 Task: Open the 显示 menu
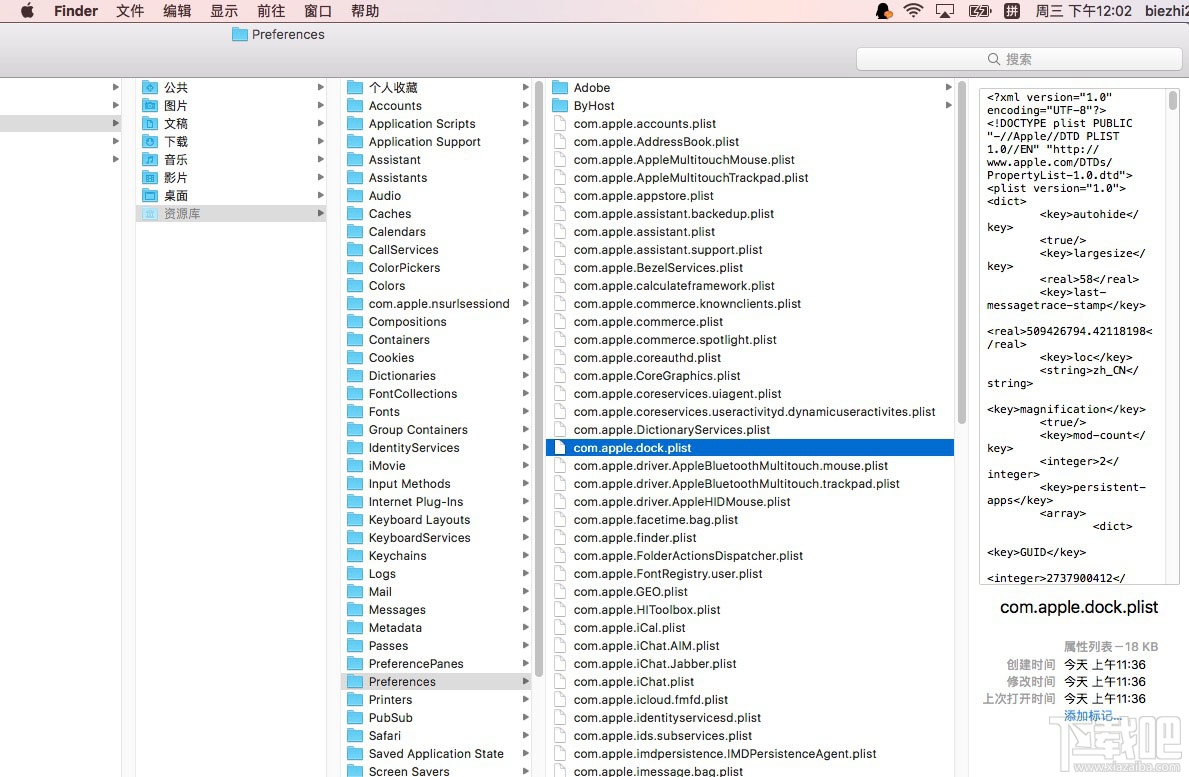[224, 11]
